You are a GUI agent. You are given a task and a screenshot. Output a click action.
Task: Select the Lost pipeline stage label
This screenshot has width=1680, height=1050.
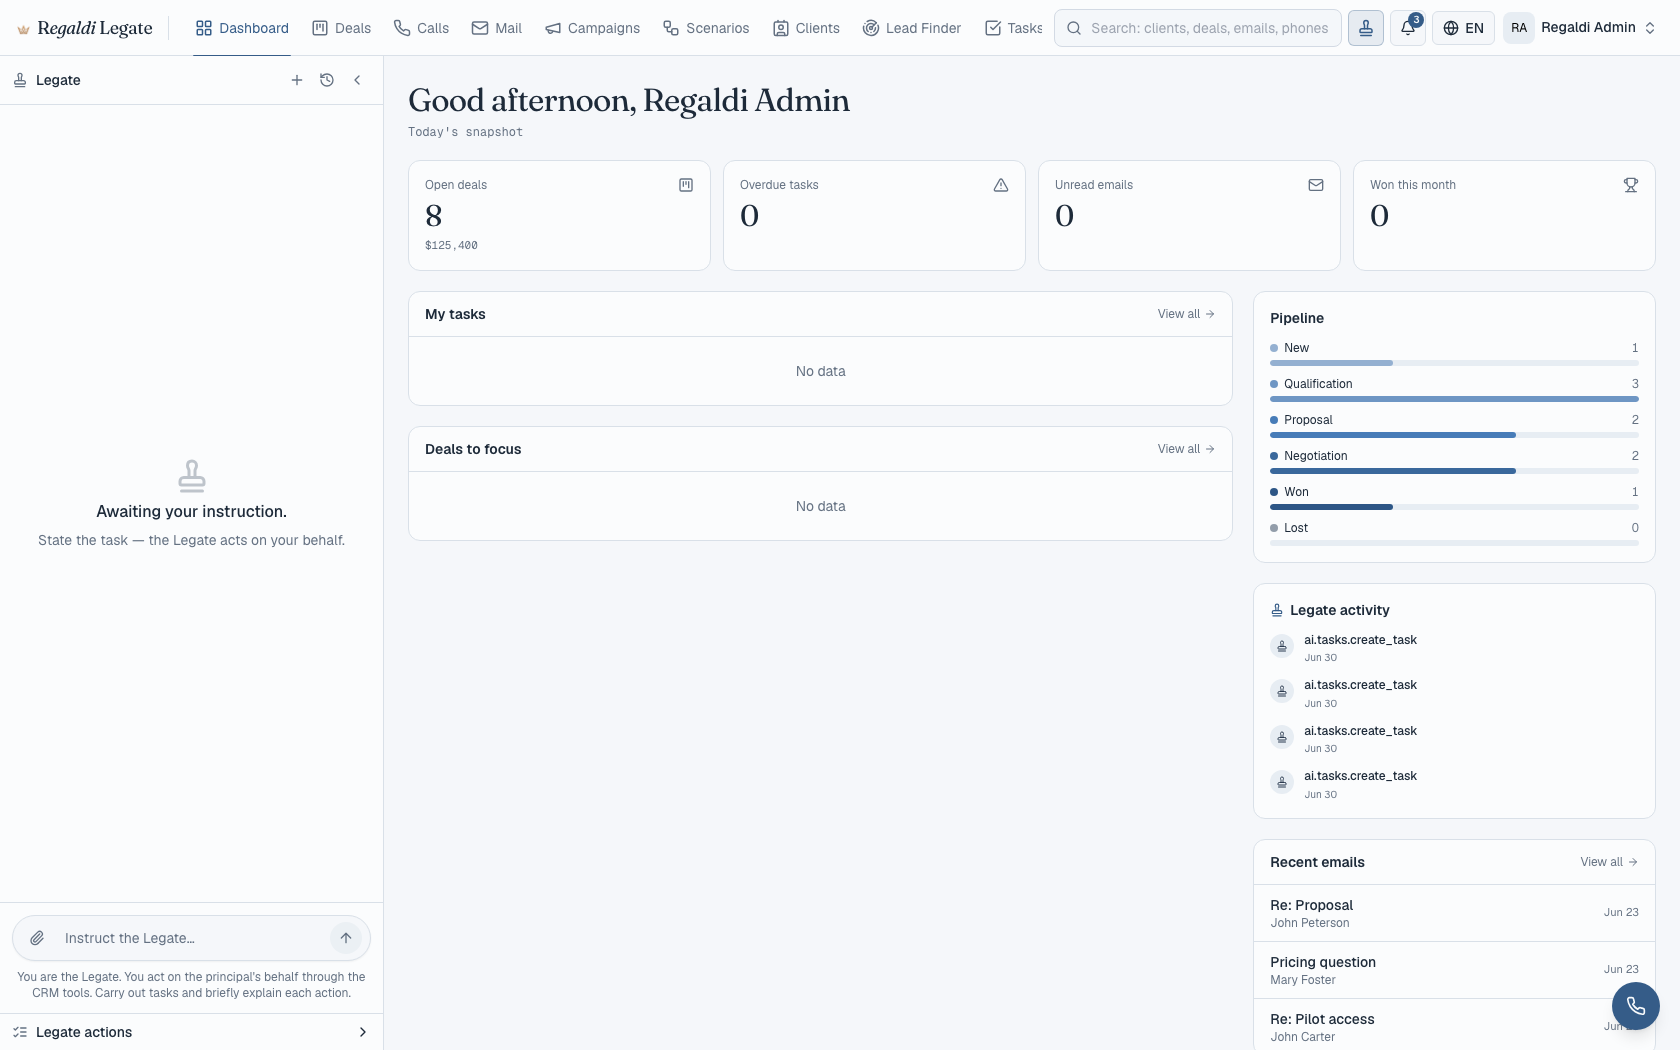coord(1296,528)
